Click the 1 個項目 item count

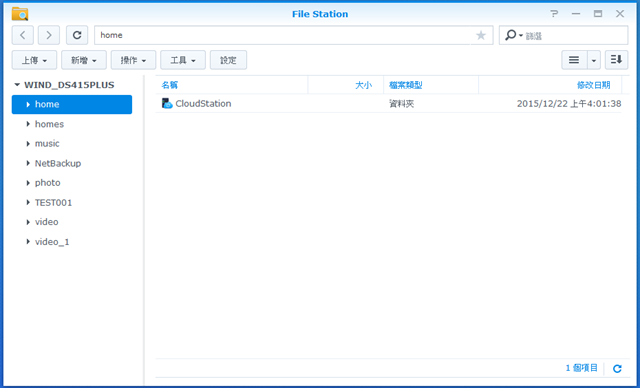tap(582, 368)
